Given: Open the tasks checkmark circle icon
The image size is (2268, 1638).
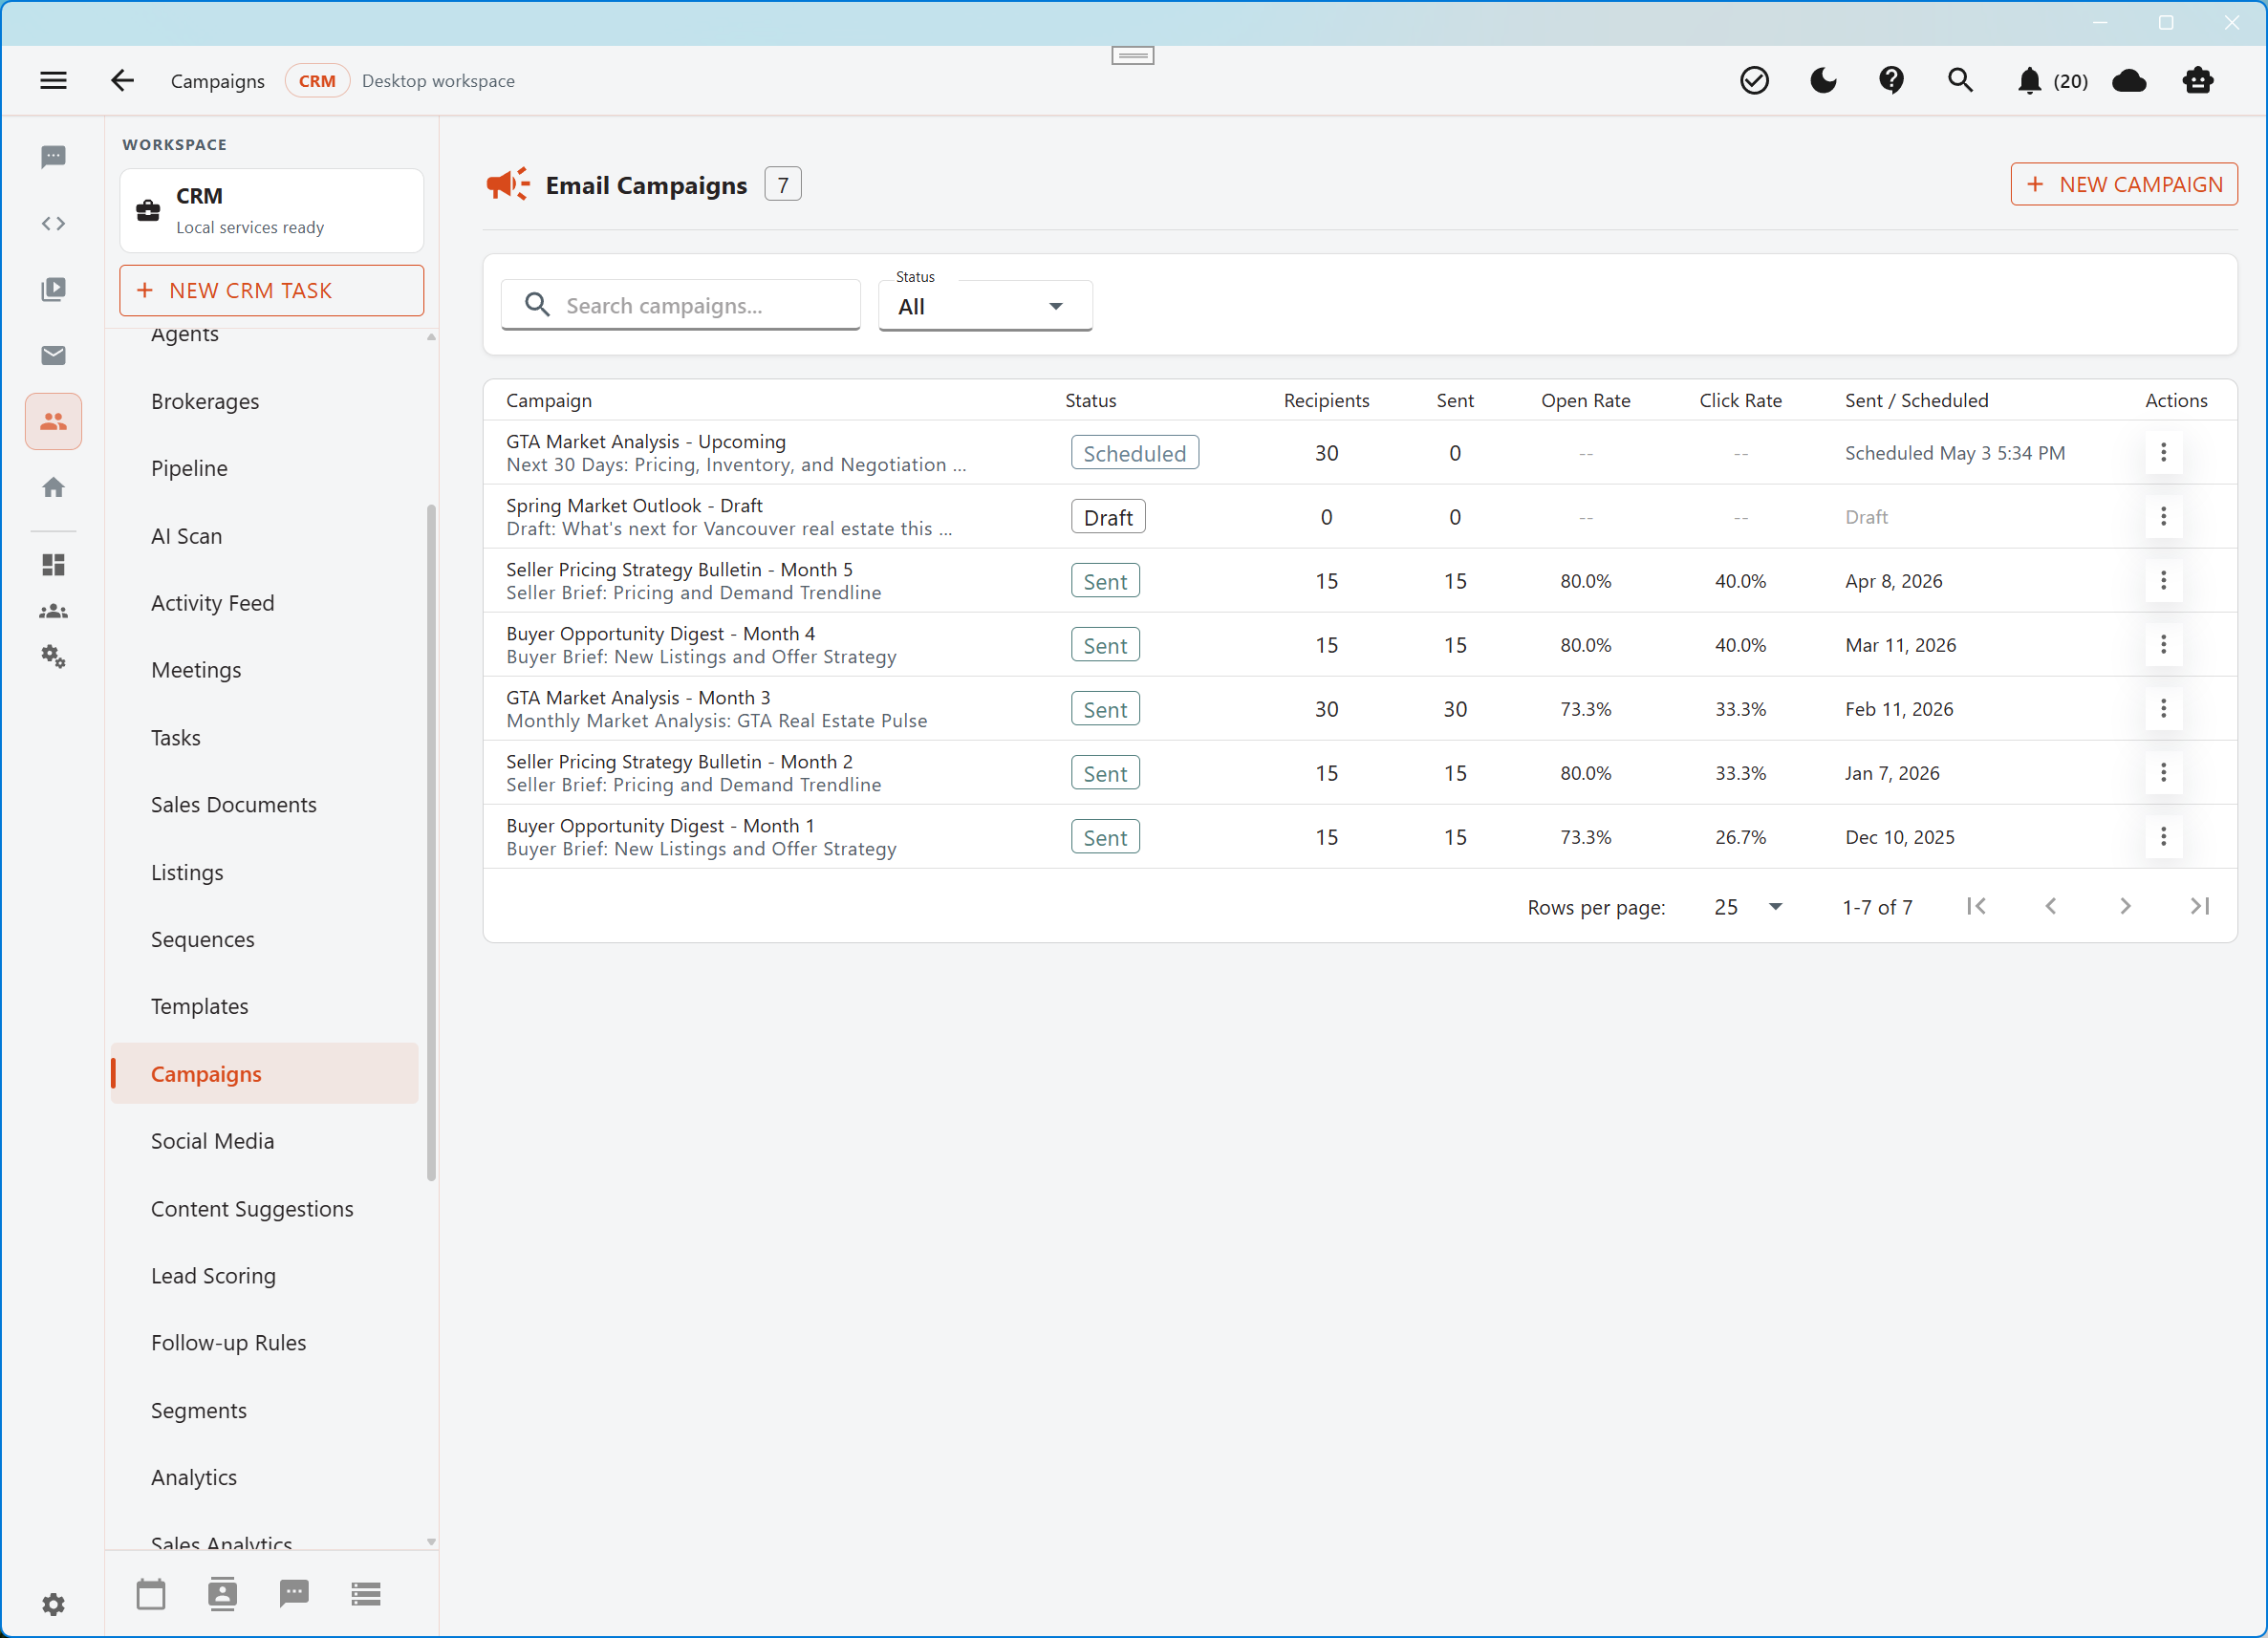Looking at the screenshot, I should click(1754, 80).
